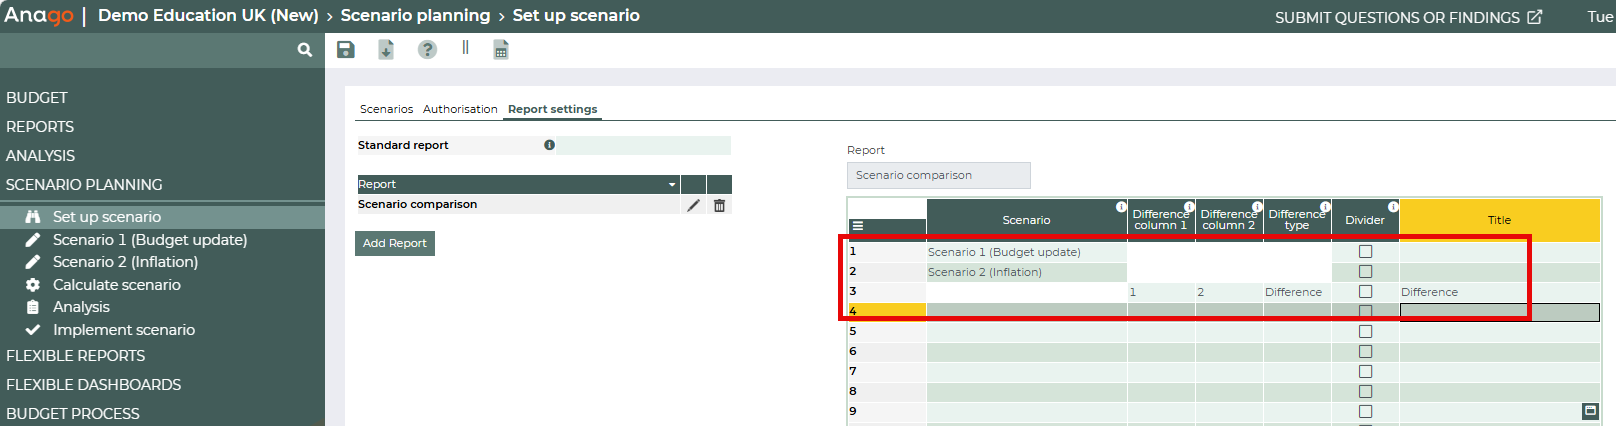Image resolution: width=1616 pixels, height=426 pixels.
Task: Switch to the Scenarios tab
Action: point(386,109)
